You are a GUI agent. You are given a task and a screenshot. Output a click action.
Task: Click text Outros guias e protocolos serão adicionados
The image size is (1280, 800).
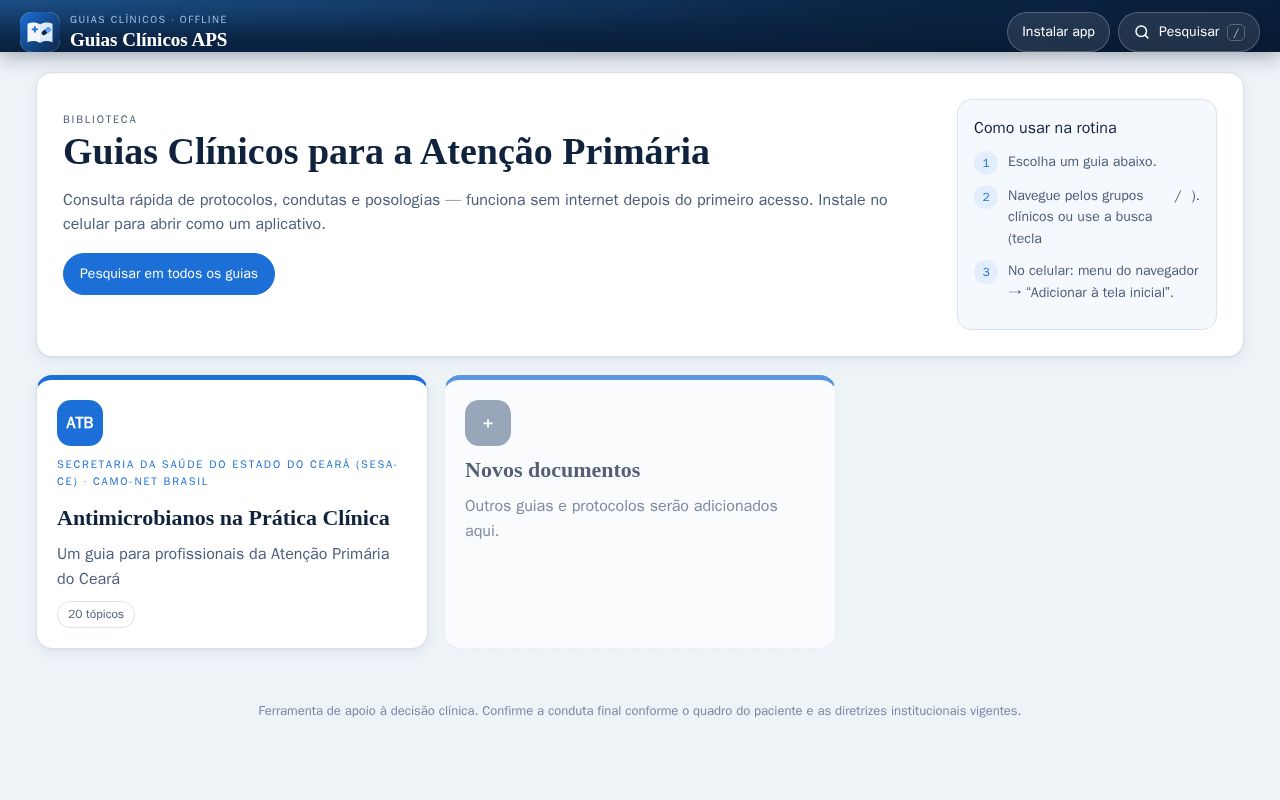click(x=621, y=518)
